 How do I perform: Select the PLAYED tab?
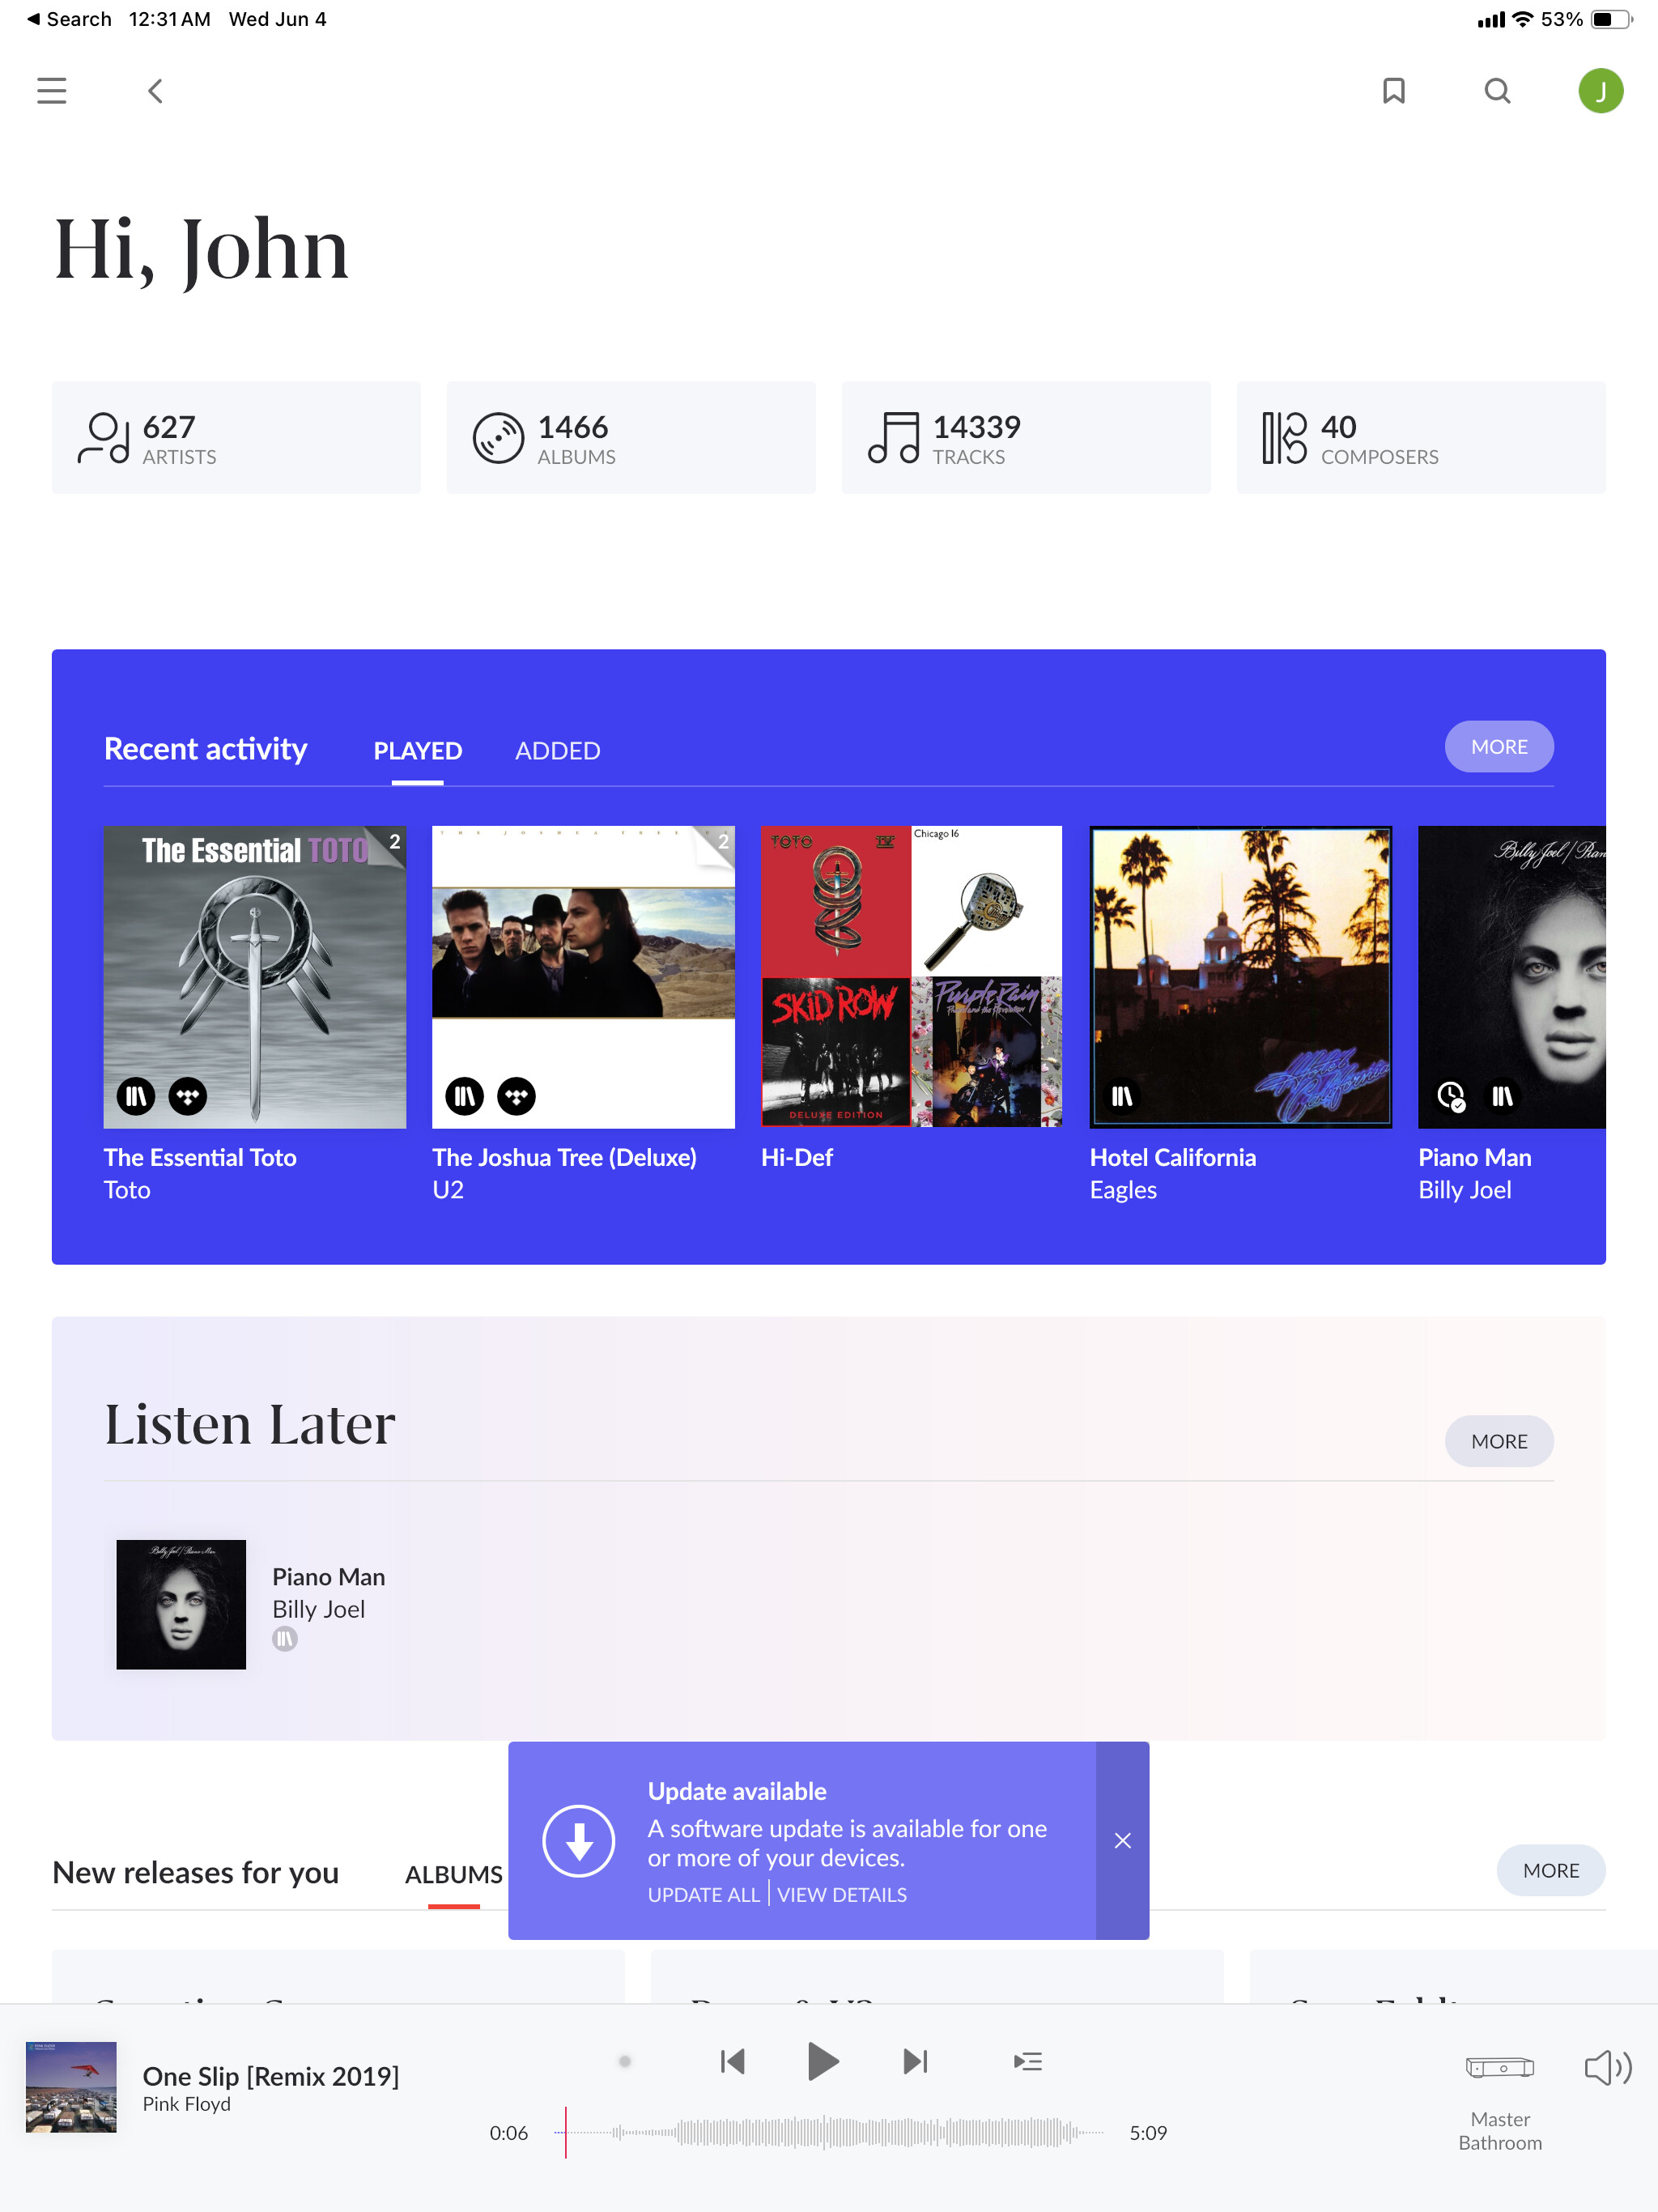point(417,751)
